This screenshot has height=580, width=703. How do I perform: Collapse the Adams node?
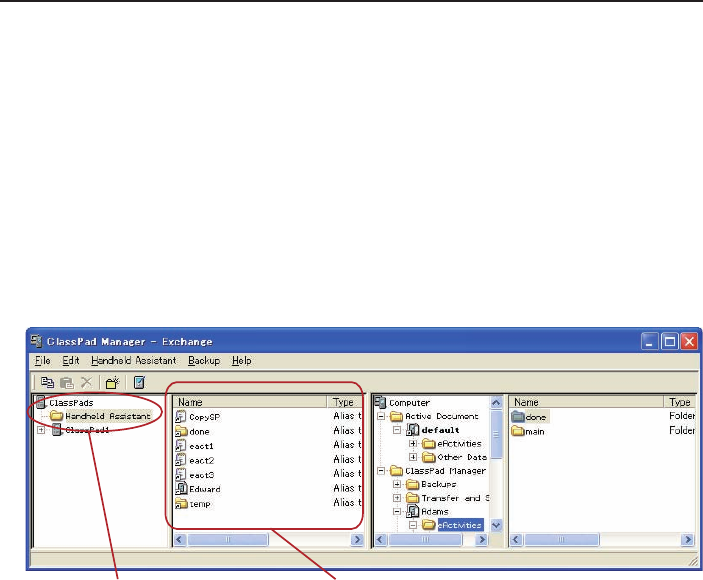397,511
